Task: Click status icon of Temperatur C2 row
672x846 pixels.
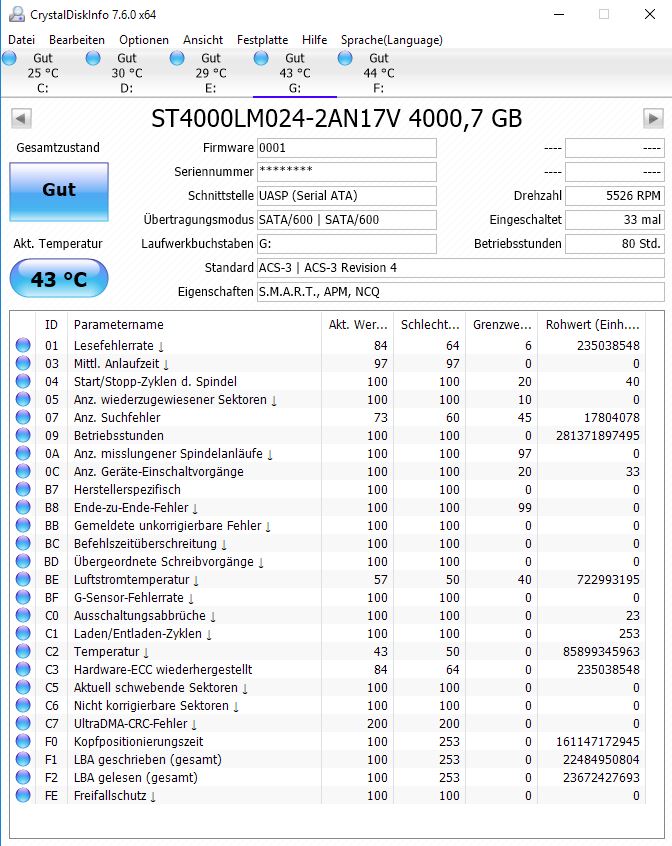Action: click(x=23, y=651)
